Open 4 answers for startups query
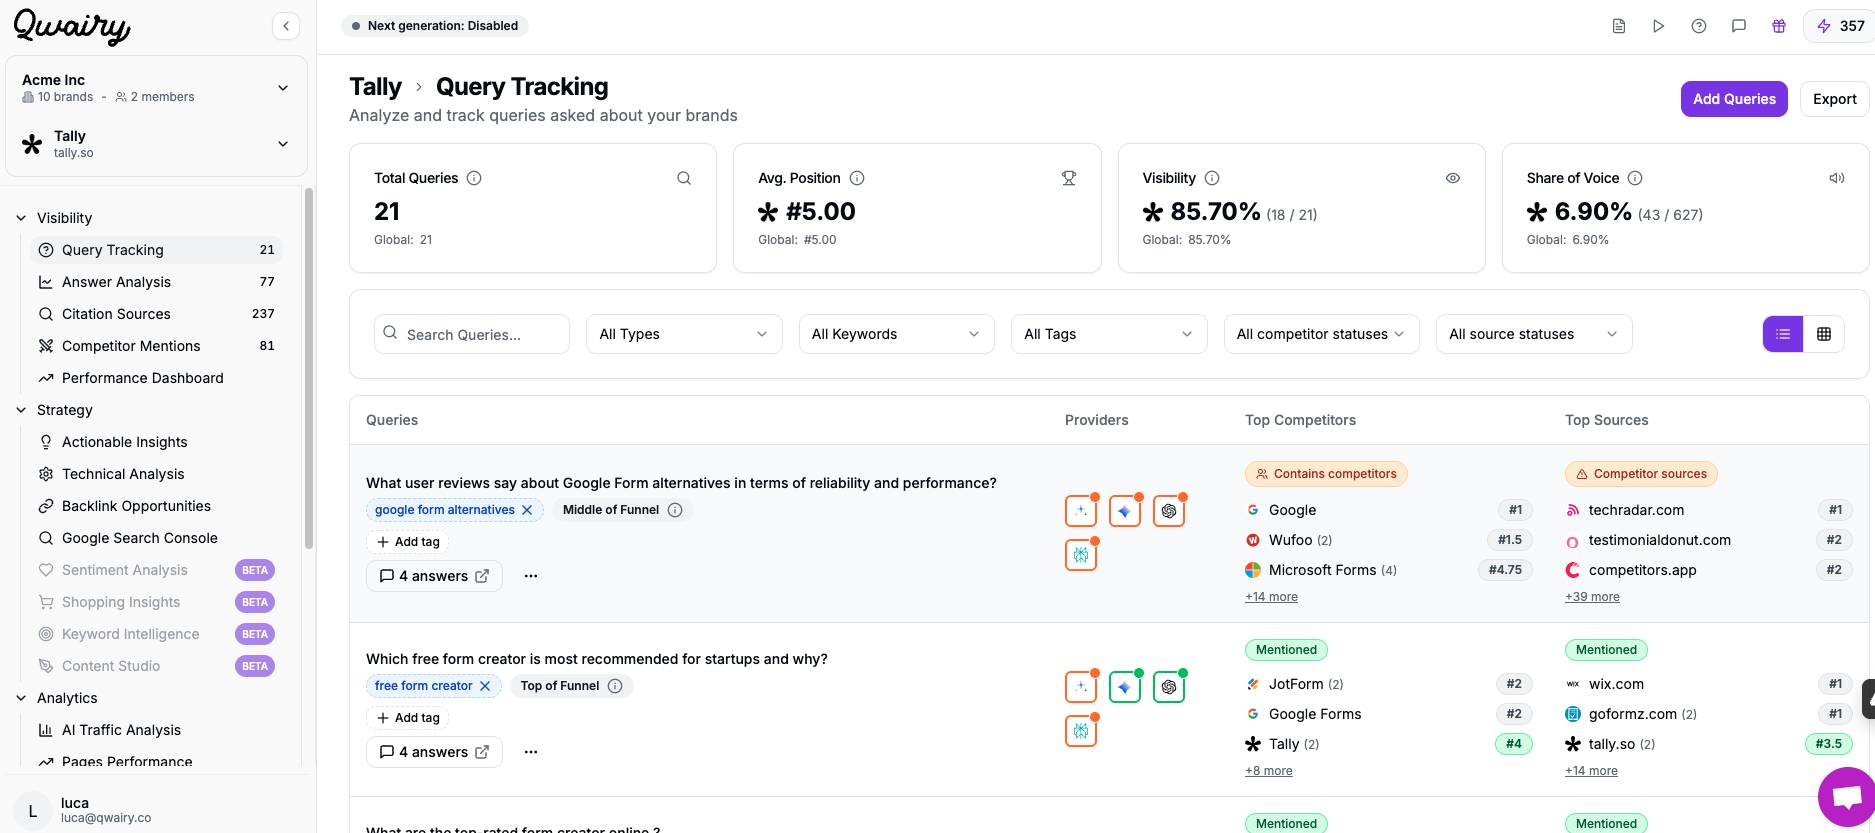Screen dimensions: 1875x833 point(434,752)
